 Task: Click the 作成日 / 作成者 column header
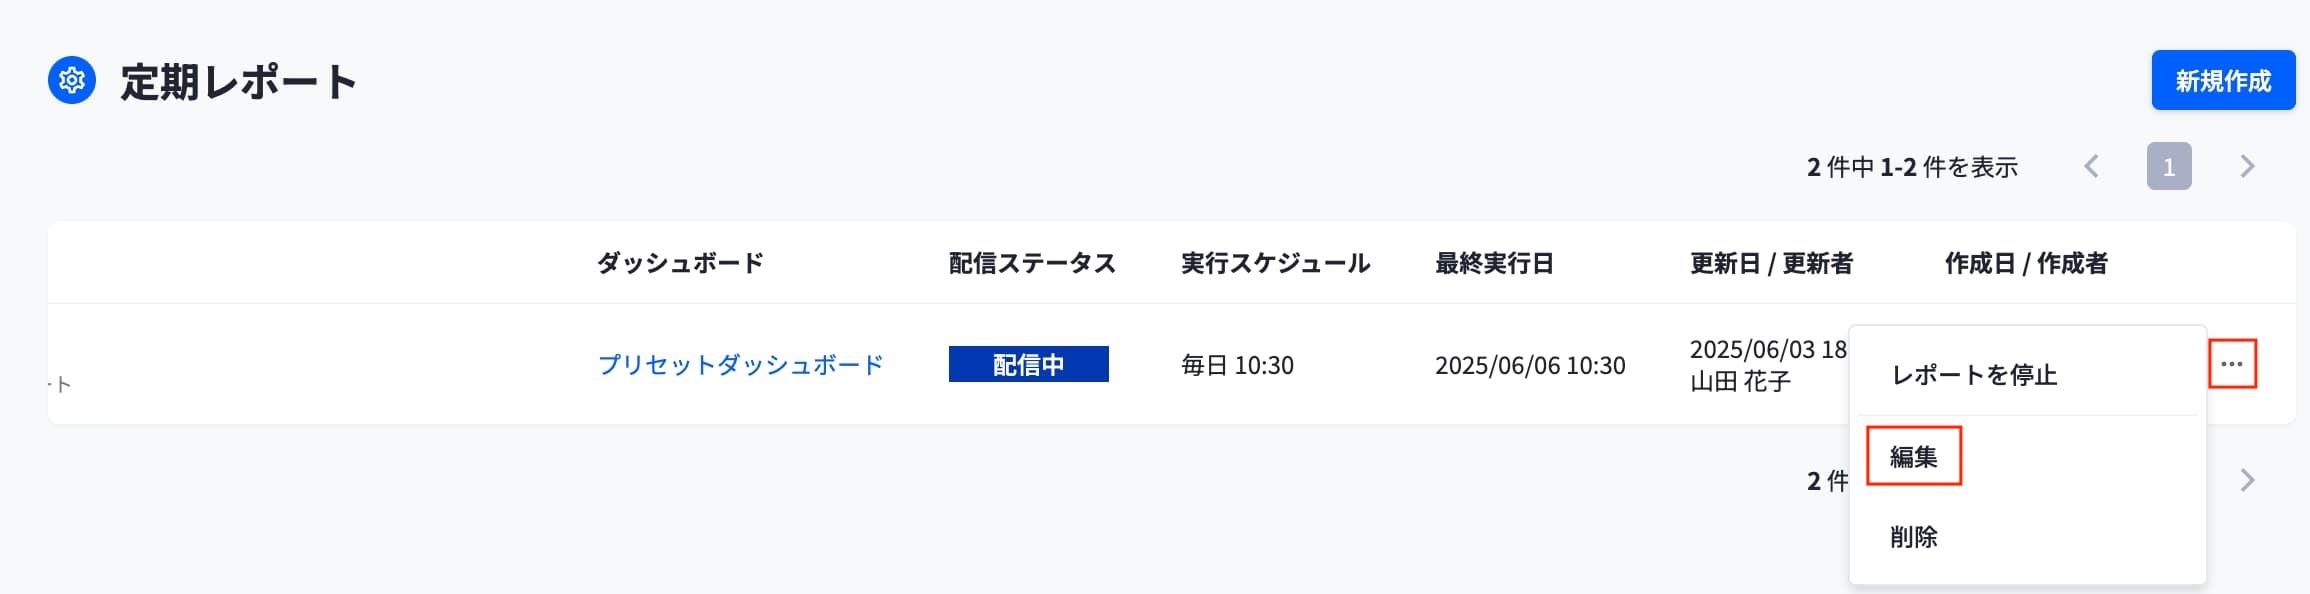2026,263
